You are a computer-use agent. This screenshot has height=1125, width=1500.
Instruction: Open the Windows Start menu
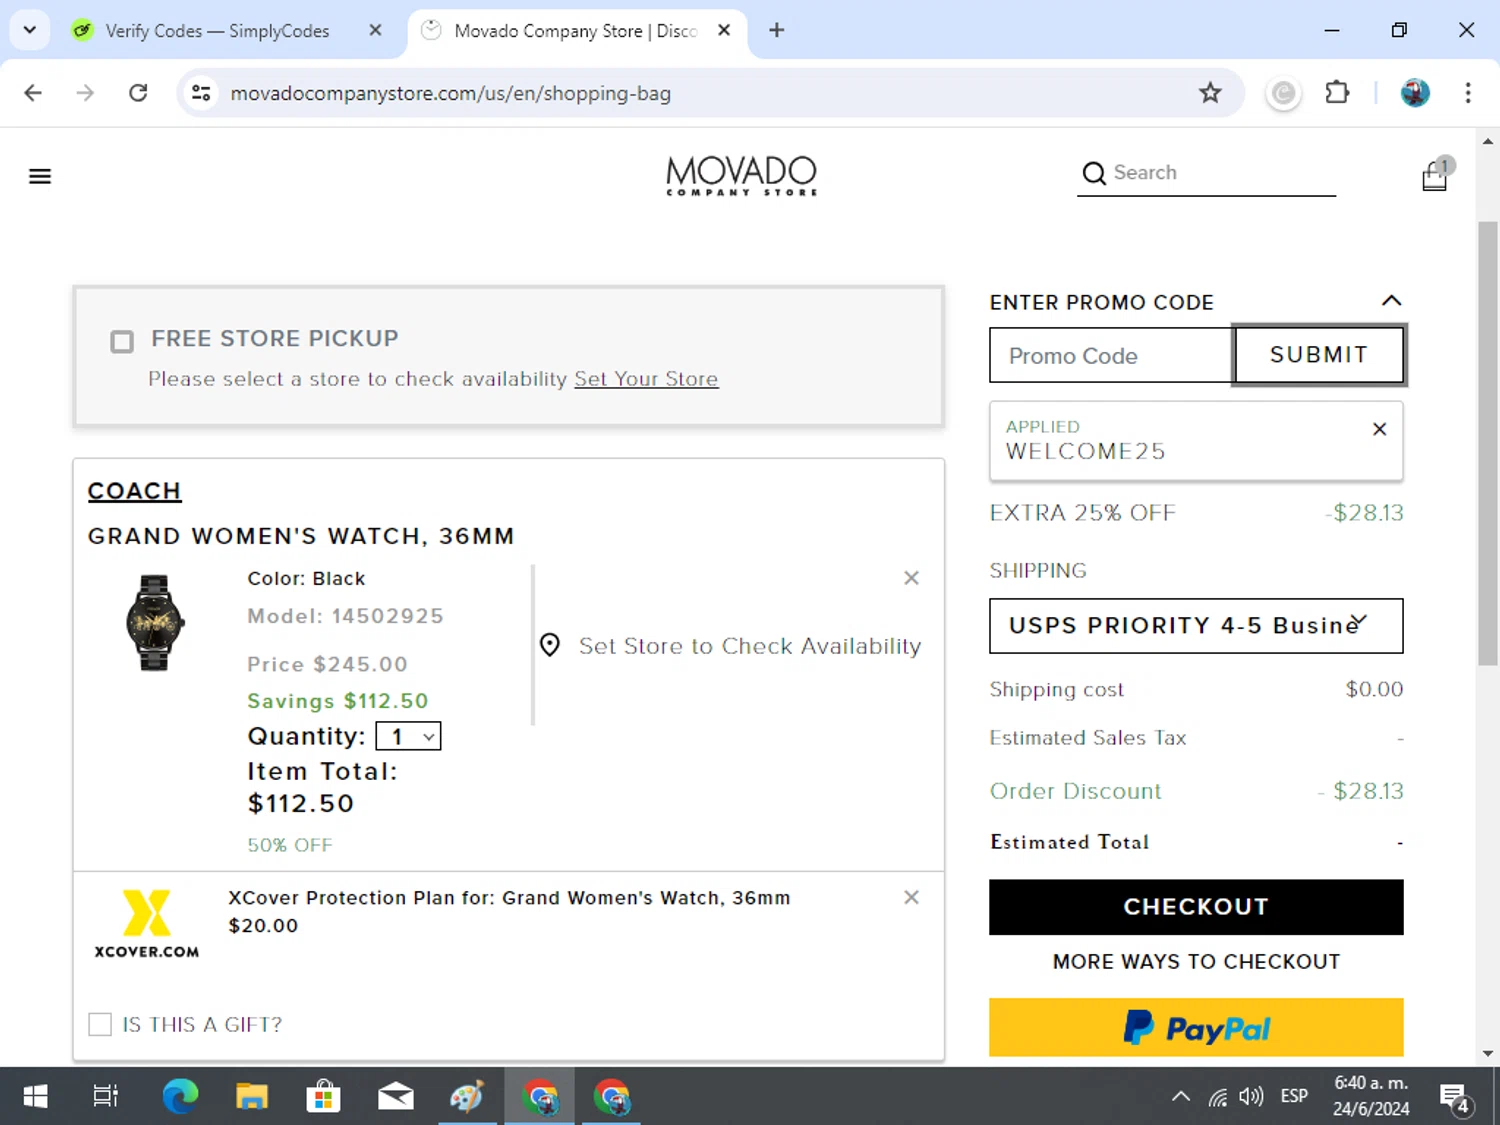35,1097
